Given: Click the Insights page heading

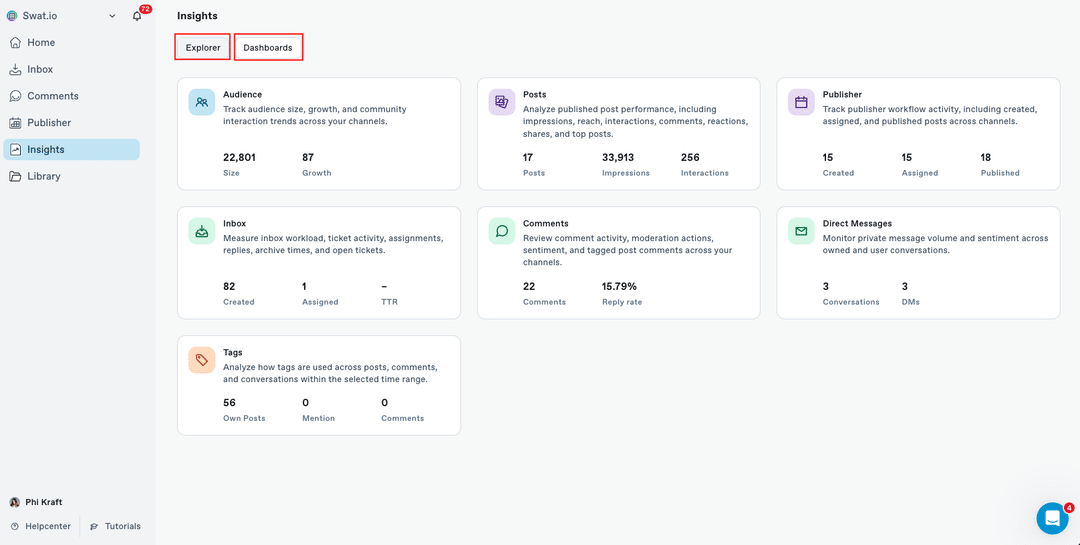Looking at the screenshot, I should (196, 15).
